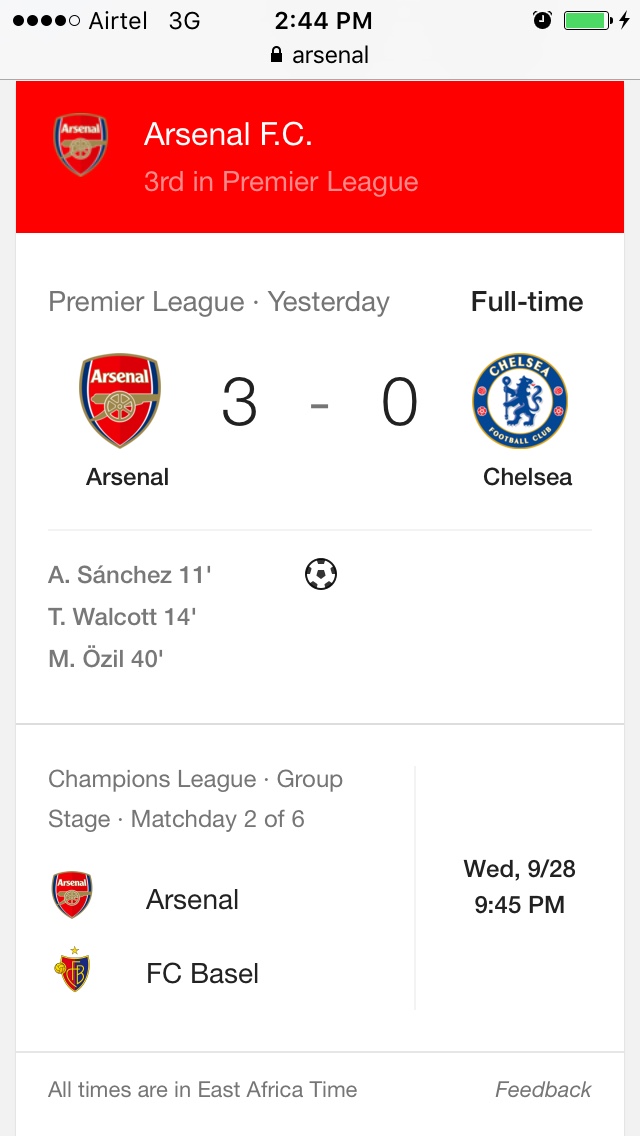Tap the Full-time match status label
Screen dimensions: 640x1136
527,302
